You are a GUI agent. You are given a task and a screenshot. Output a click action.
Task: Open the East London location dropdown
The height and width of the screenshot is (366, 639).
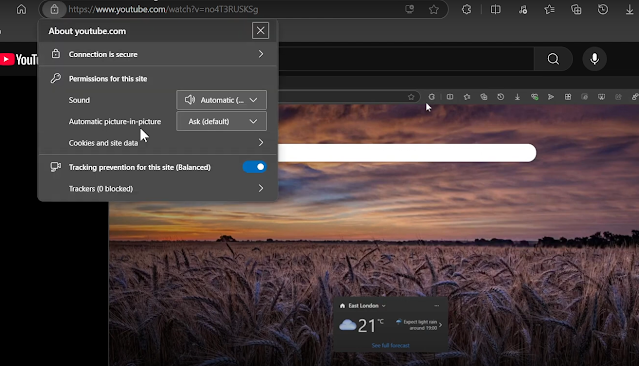click(x=363, y=306)
